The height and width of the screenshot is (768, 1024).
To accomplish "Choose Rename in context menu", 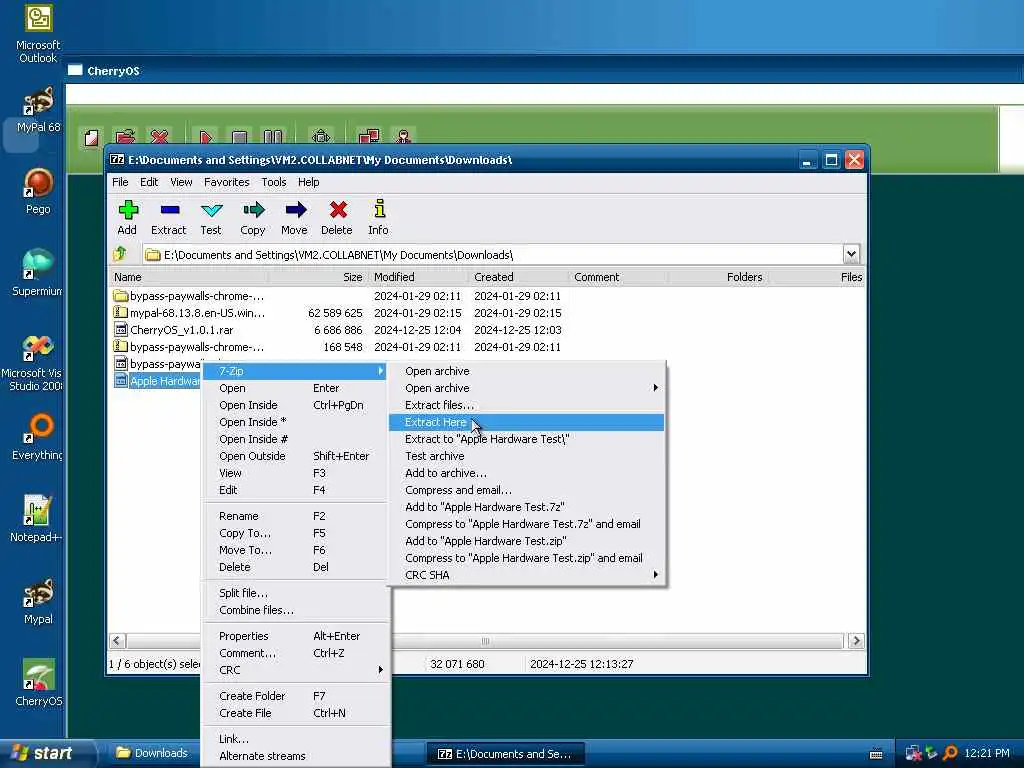I will click(x=295, y=517).
